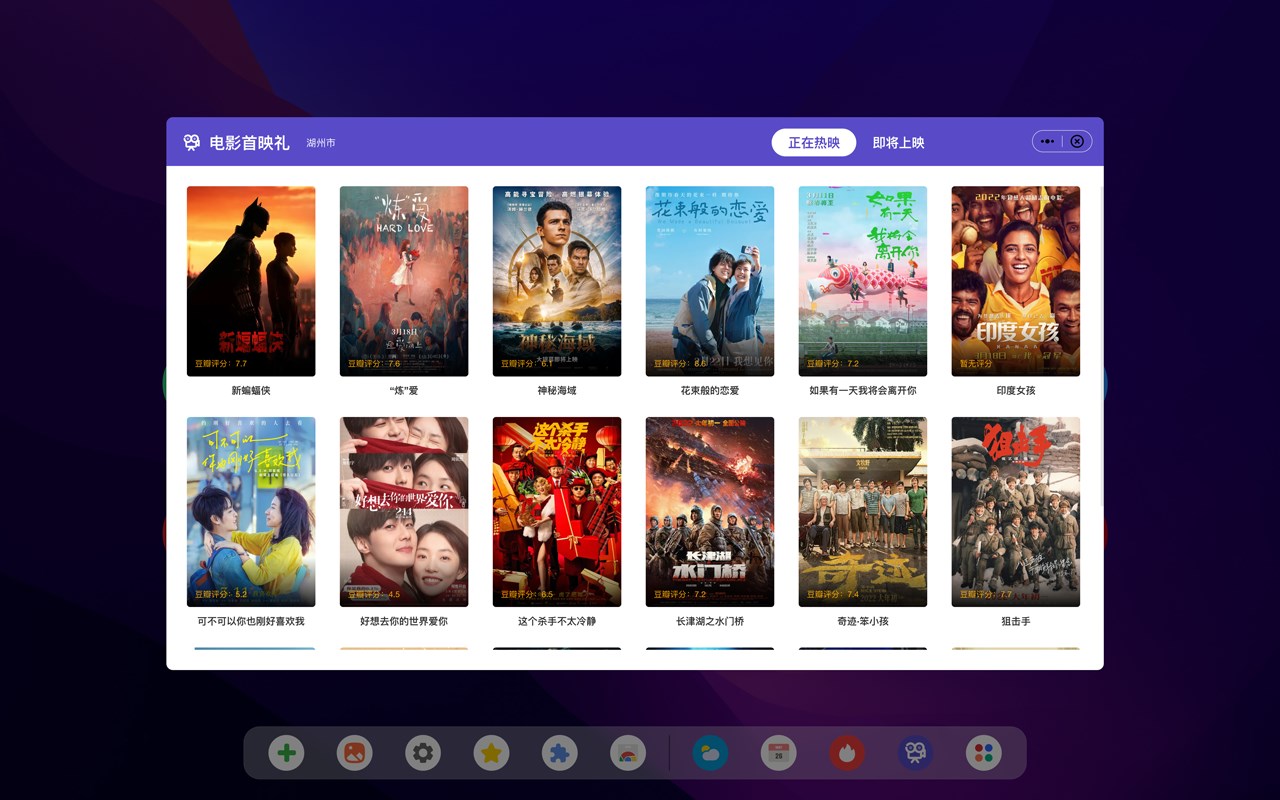Open the "炼"爱 Hard Love poster
Viewport: 1280px width, 800px height.
(x=404, y=281)
